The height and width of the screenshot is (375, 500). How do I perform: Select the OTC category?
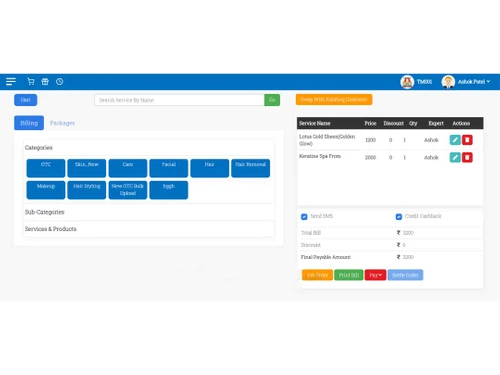(x=46, y=168)
